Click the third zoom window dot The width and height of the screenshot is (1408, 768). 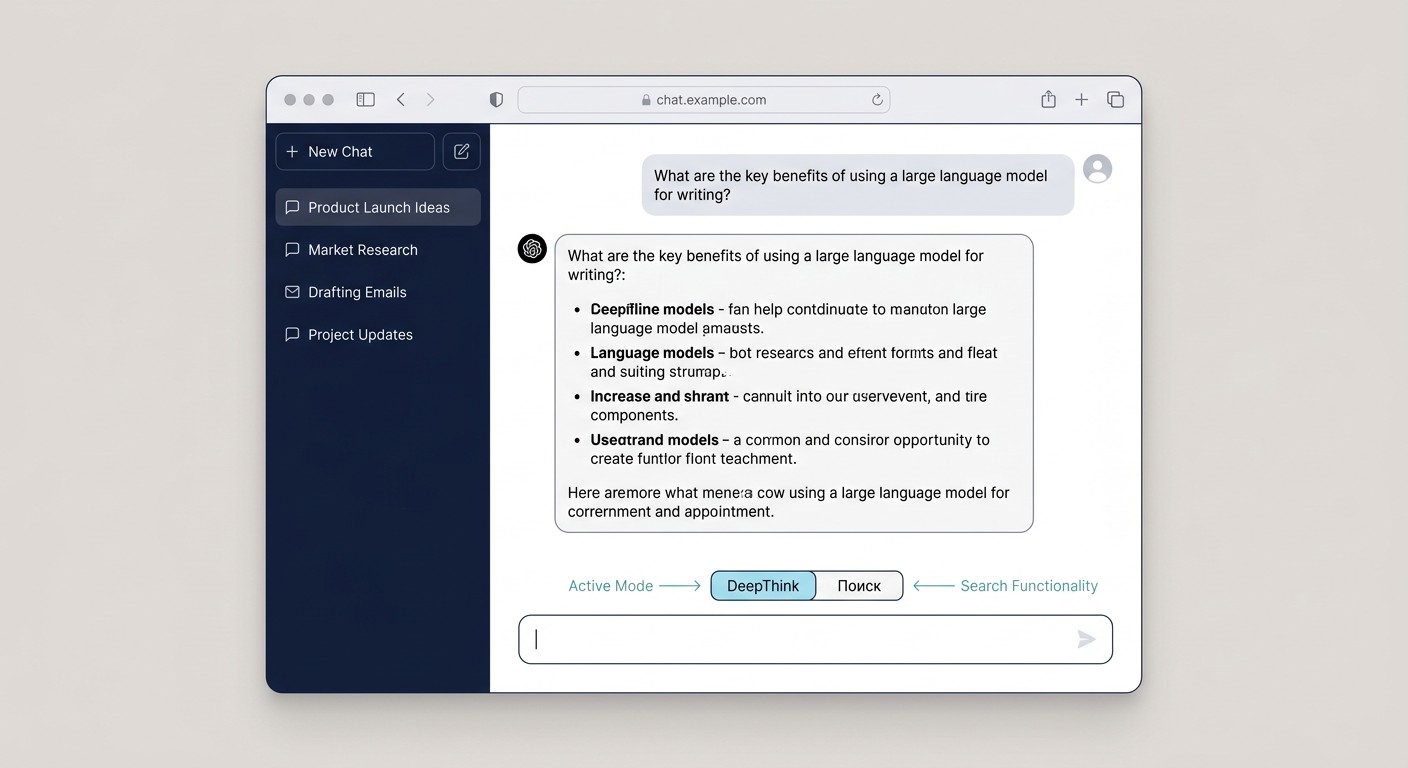coord(328,100)
